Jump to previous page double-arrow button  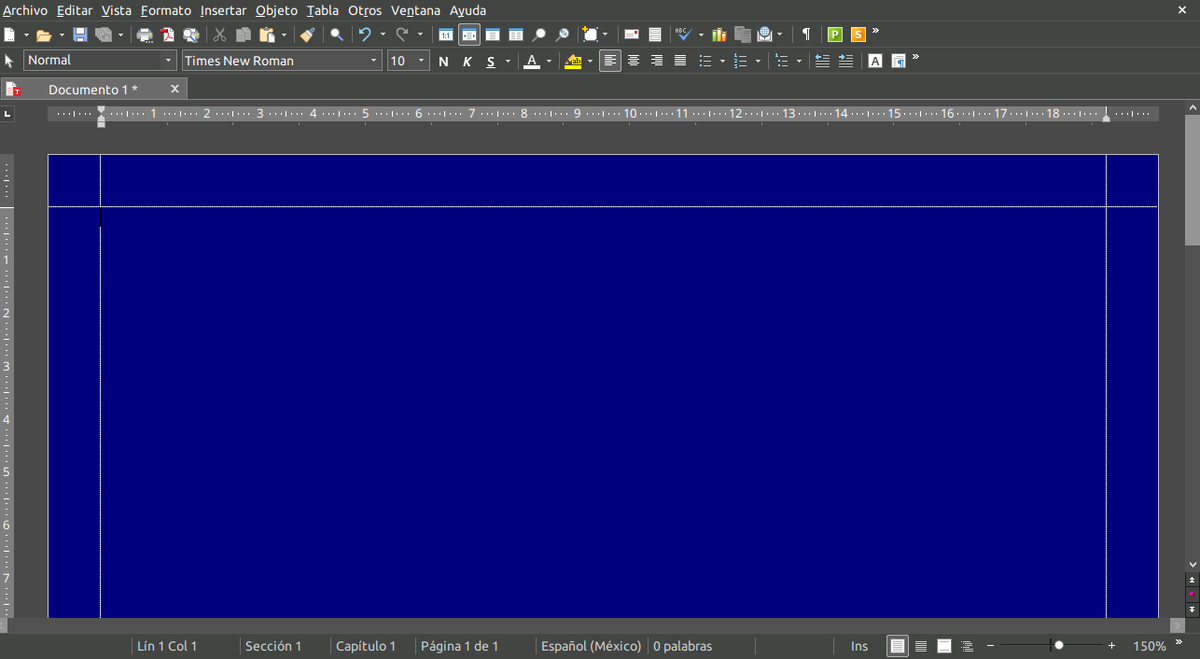[x=1192, y=580]
